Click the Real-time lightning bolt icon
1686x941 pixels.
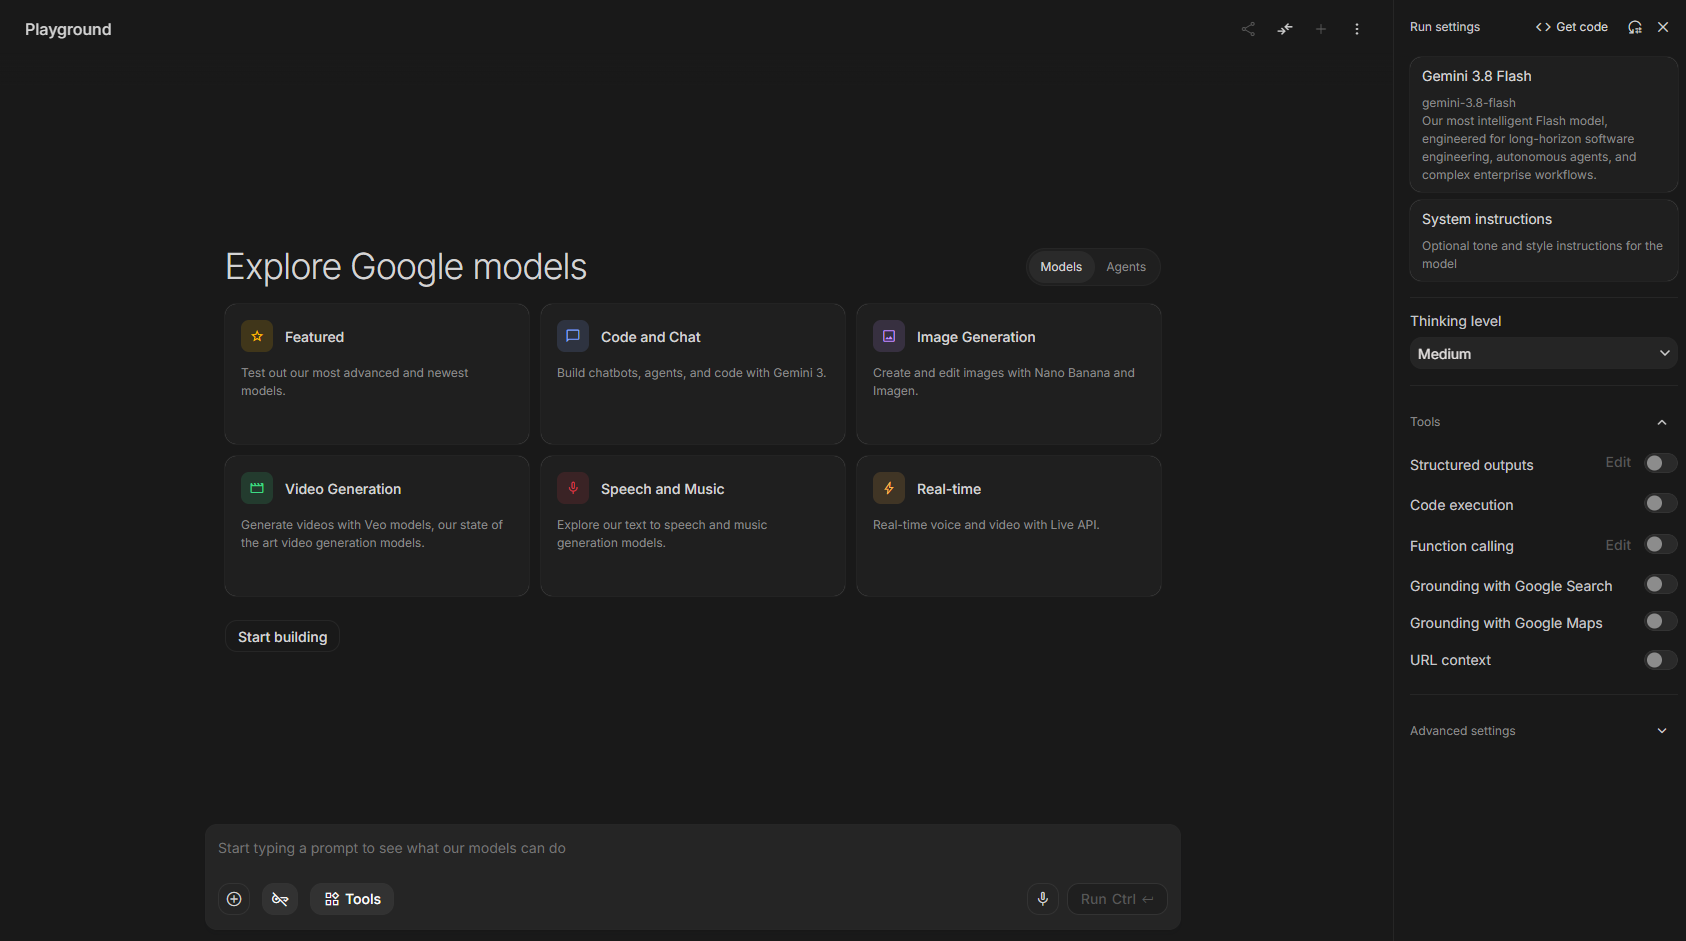pos(889,488)
